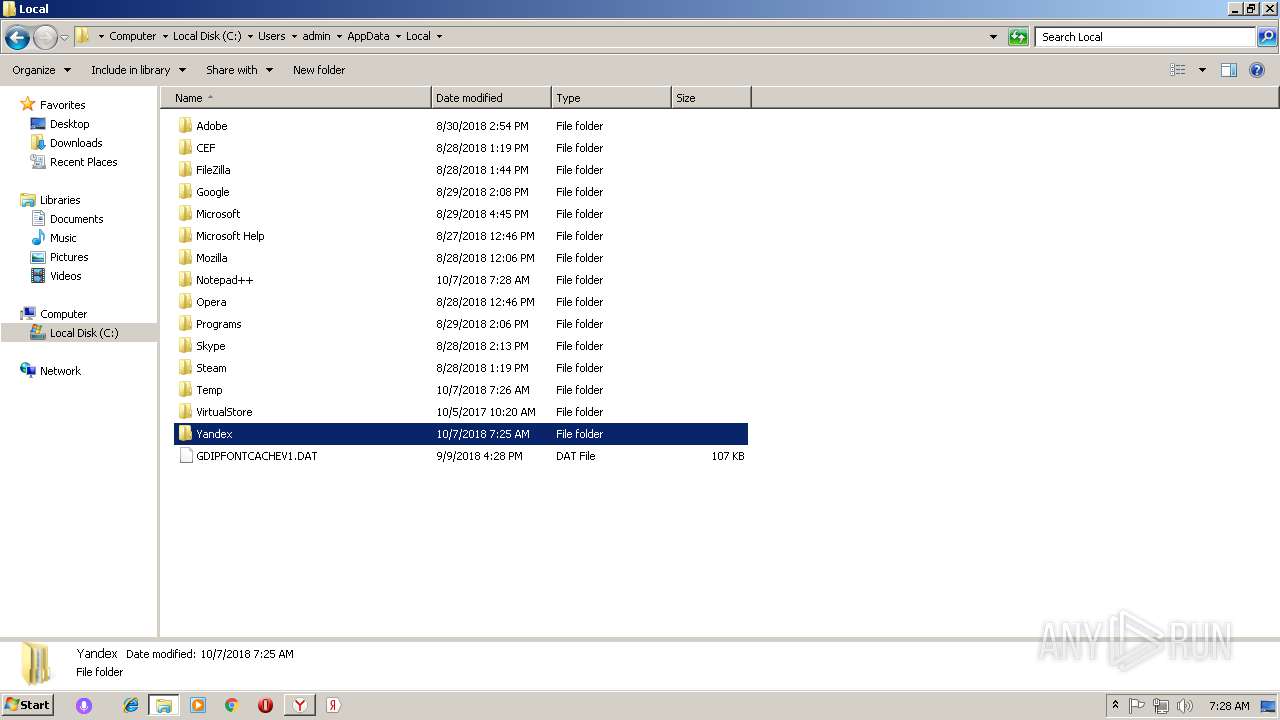Select the Steam folder icon
Viewport: 1280px width, 720px height.
185,368
